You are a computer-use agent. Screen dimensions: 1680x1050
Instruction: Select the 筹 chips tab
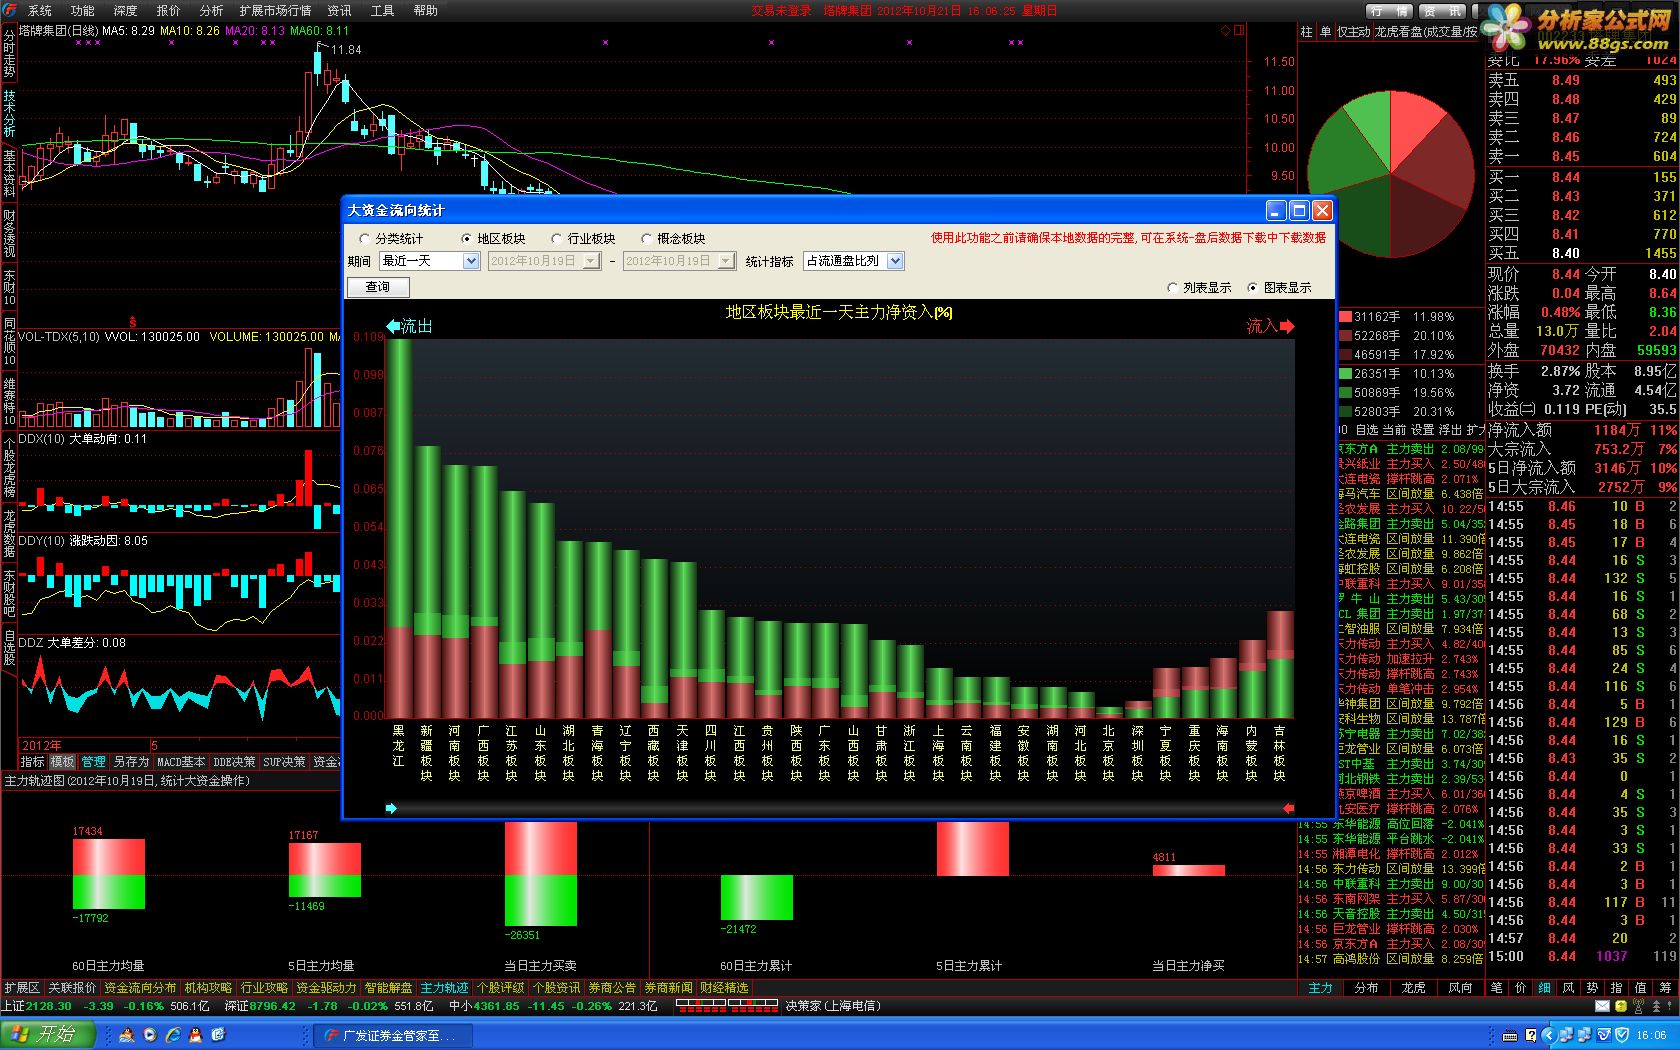1665,988
